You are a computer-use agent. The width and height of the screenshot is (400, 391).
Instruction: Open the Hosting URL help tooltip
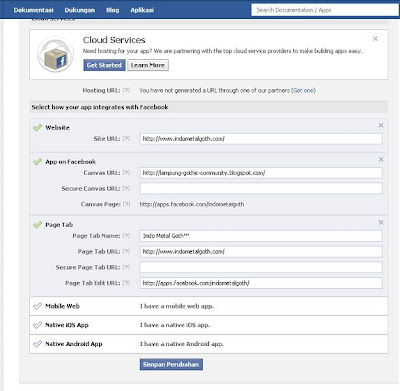tap(126, 90)
